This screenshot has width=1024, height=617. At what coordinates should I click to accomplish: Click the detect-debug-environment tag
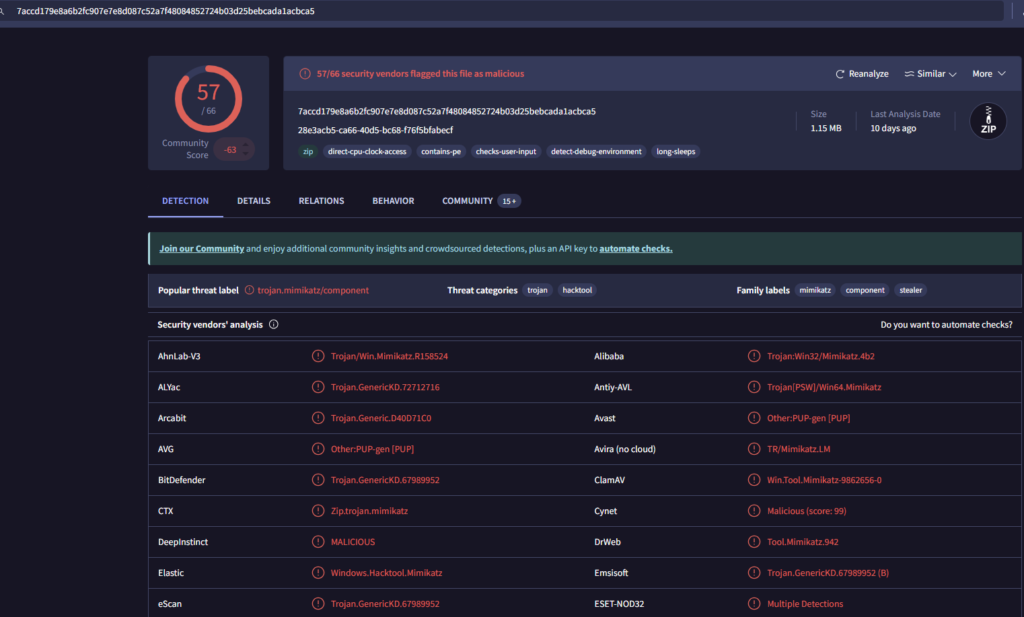tap(596, 151)
